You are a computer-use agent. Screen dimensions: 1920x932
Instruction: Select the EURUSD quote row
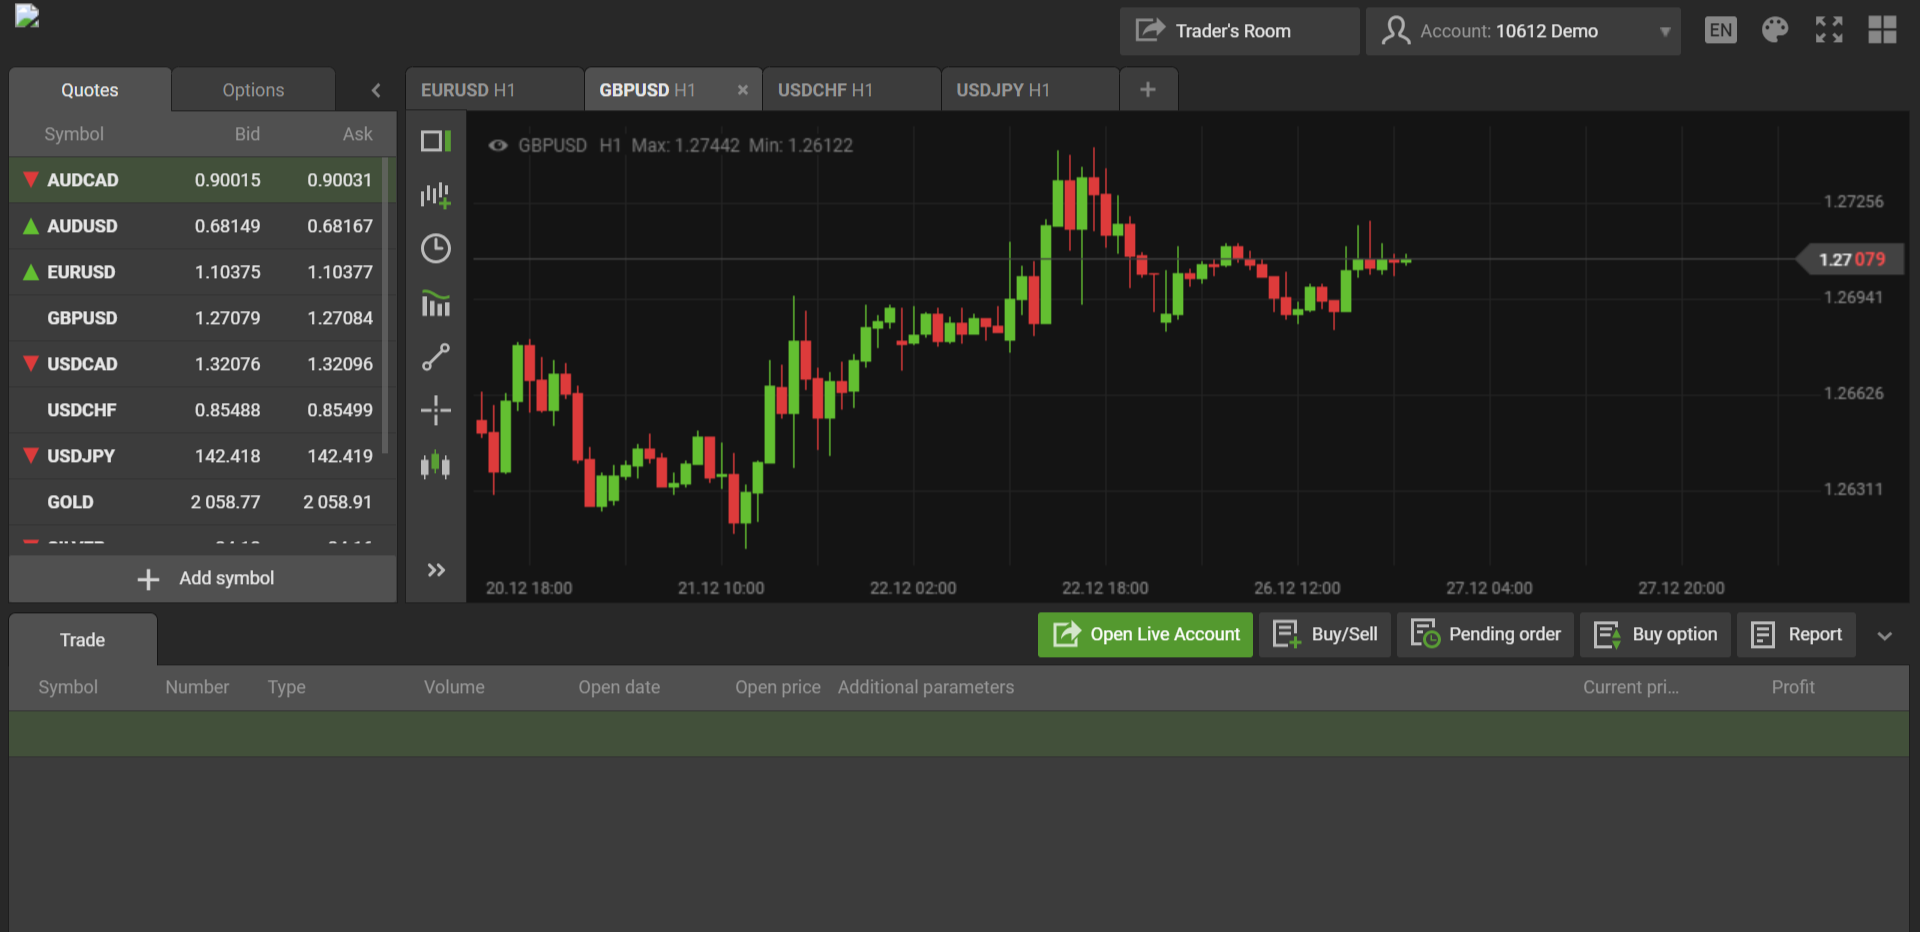[196, 272]
